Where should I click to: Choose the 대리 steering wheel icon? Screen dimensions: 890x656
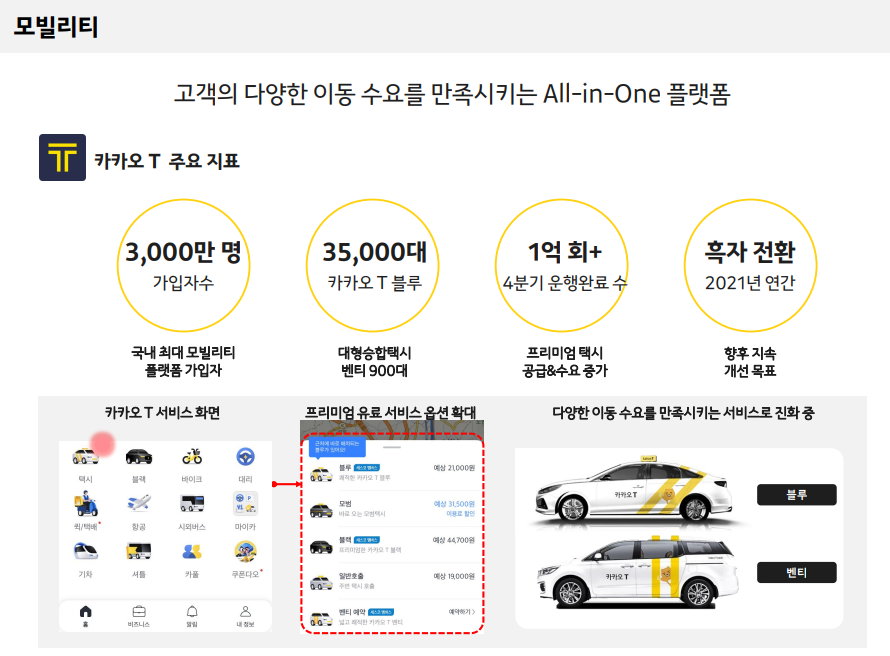(x=245, y=457)
